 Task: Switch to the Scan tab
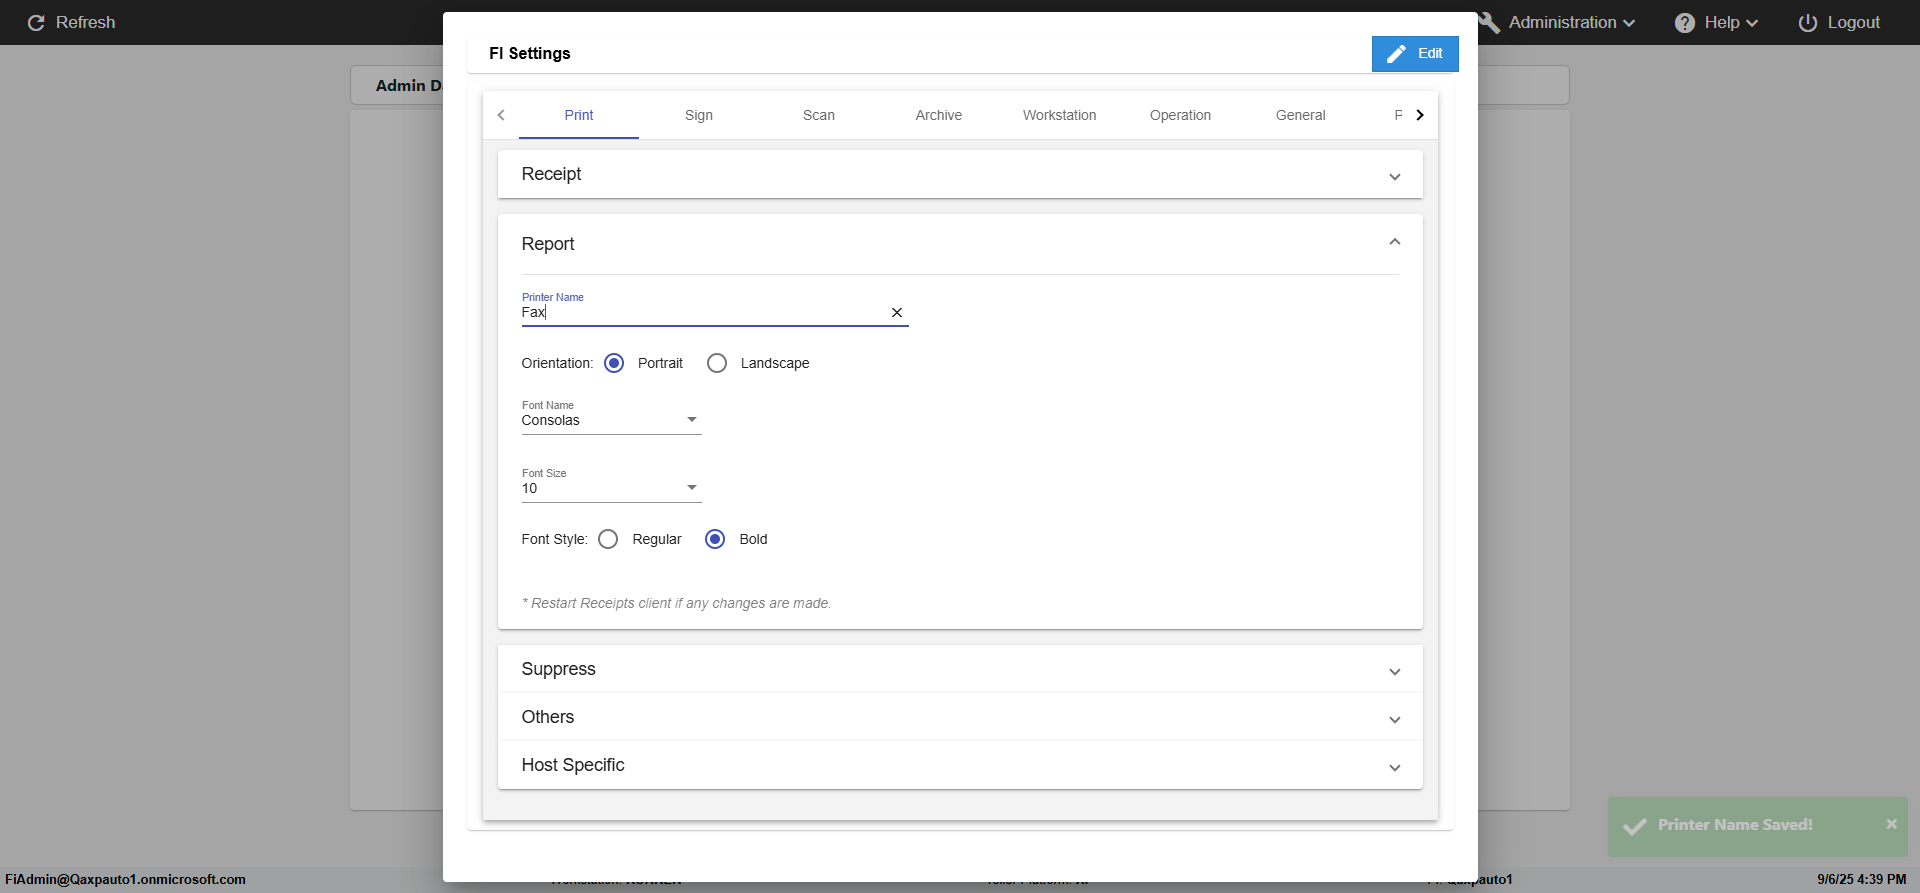point(818,115)
